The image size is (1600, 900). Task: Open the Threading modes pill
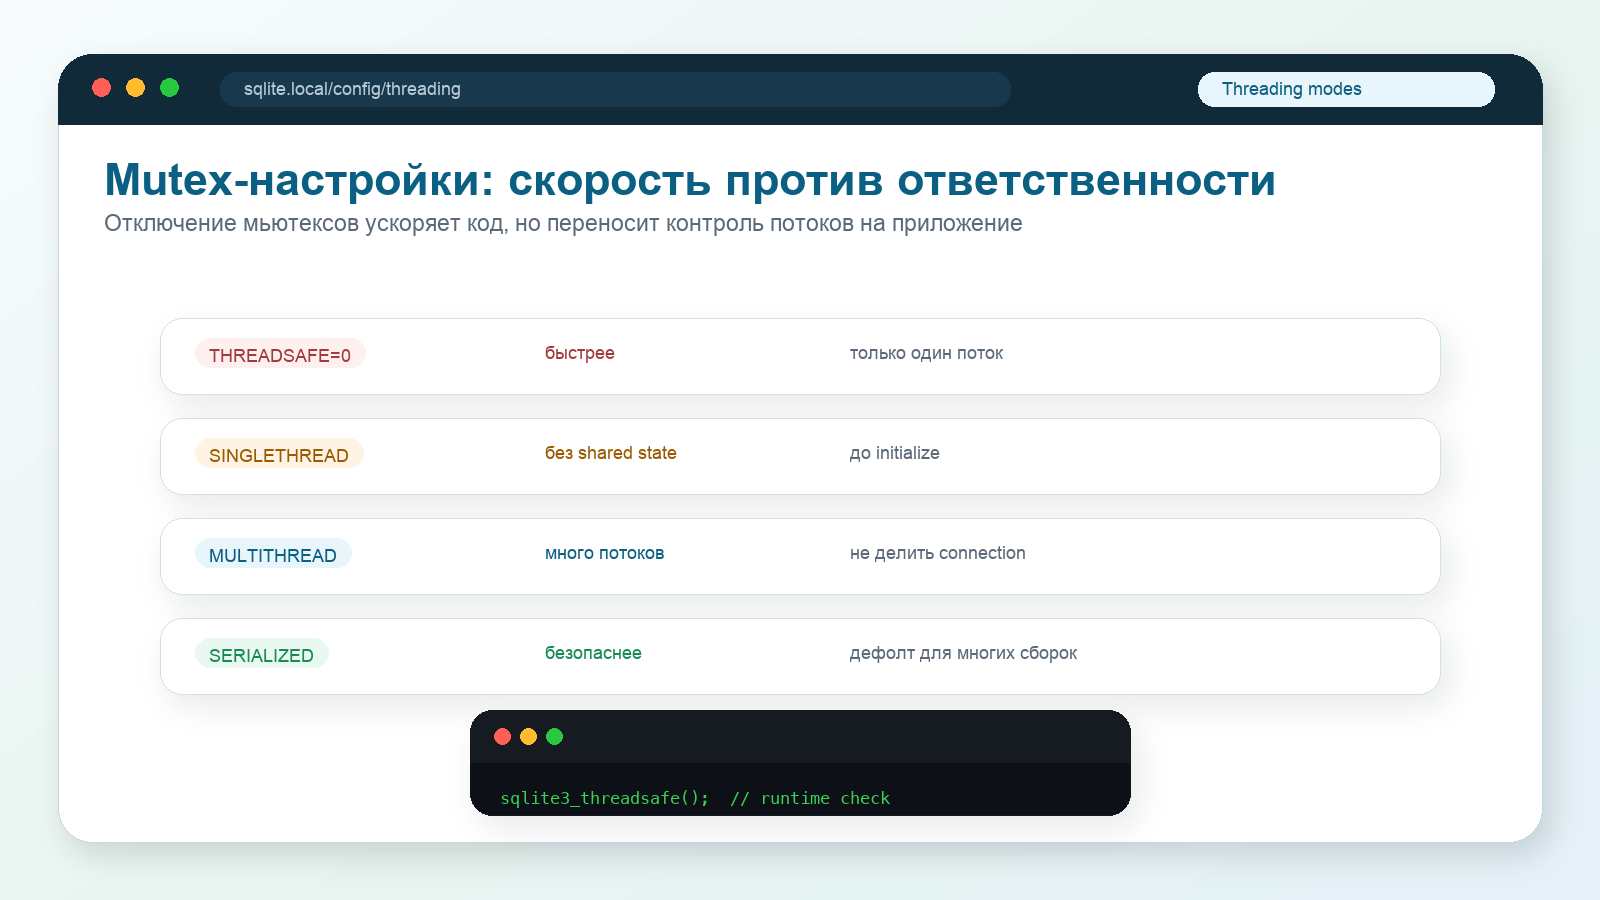[1346, 89]
